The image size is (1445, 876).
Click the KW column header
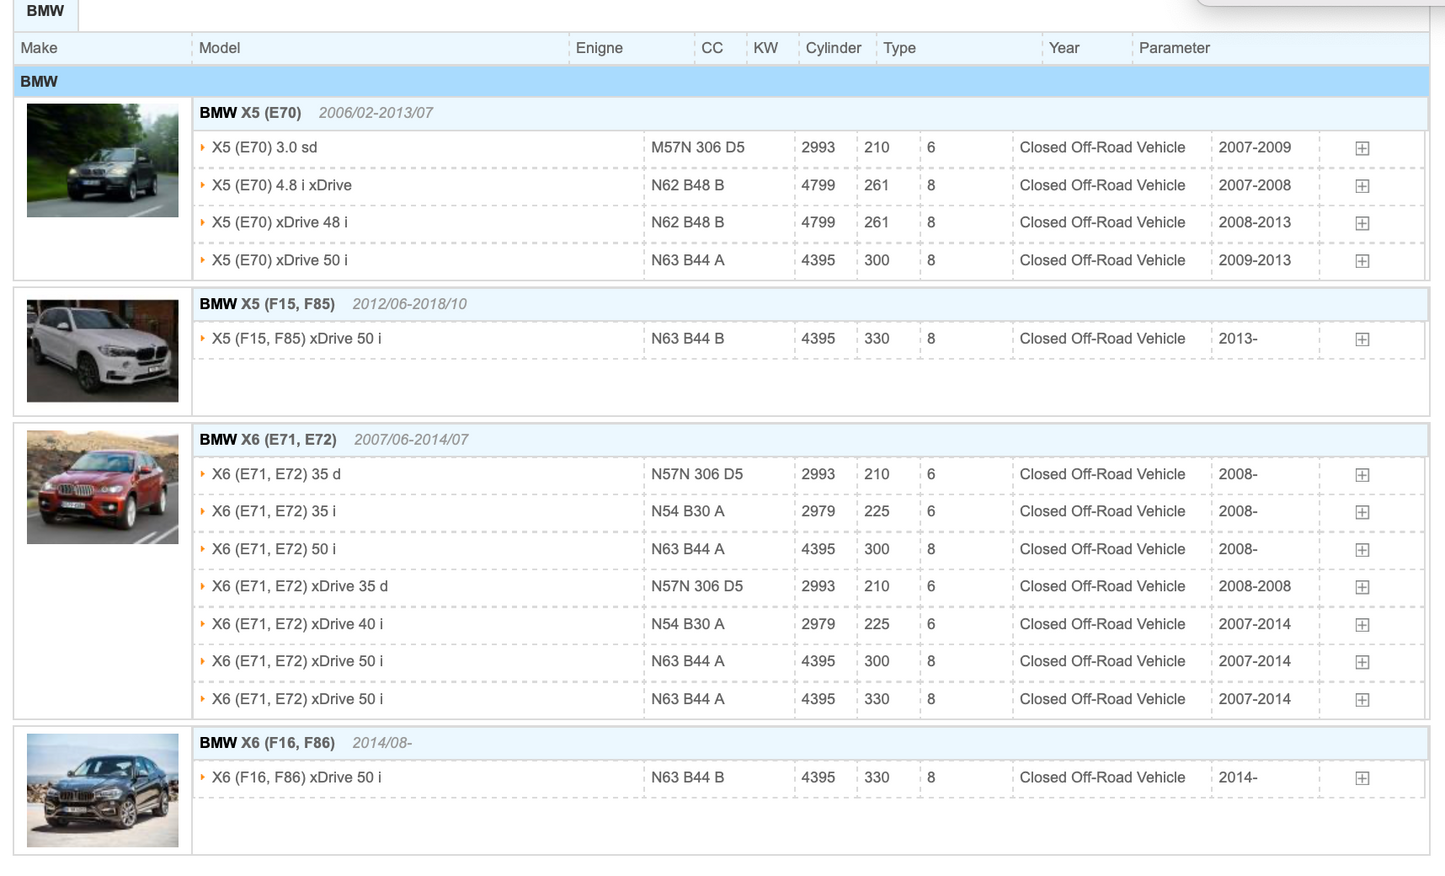point(772,48)
